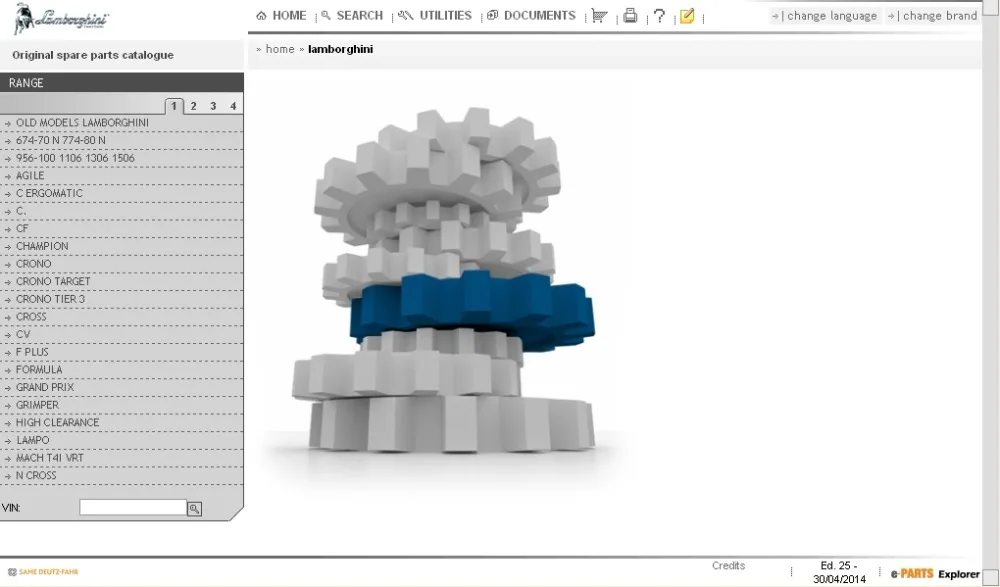This screenshot has width=1000, height=587.
Task: Open the shopping cart icon
Action: pyautogui.click(x=599, y=16)
